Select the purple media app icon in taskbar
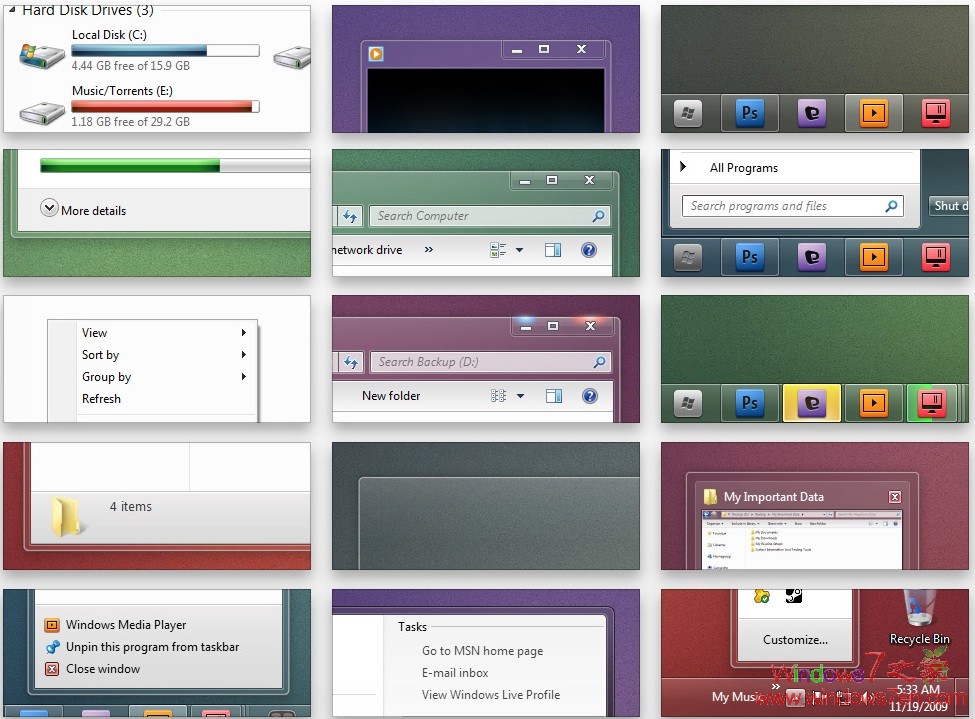975x719 pixels. coord(811,113)
